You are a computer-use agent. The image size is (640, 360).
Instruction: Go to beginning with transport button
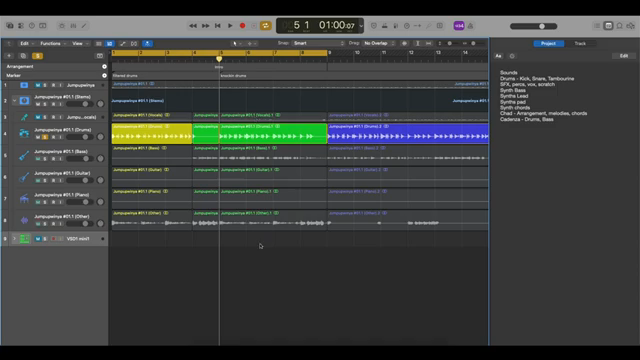click(x=218, y=26)
